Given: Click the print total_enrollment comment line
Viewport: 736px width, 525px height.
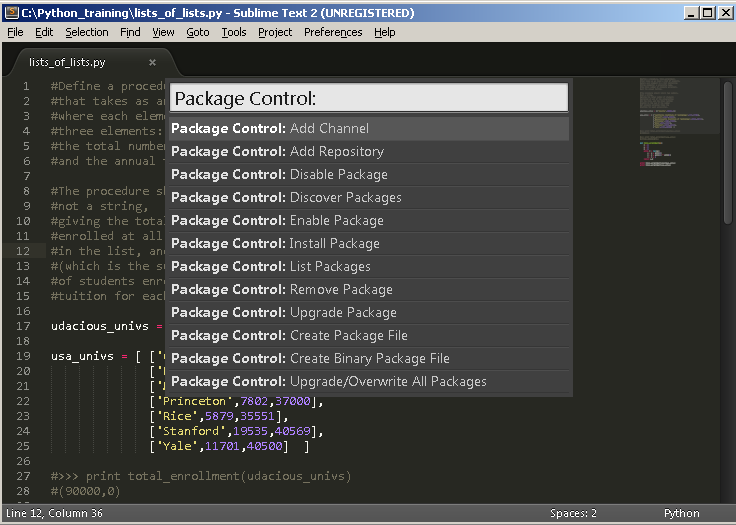Looking at the screenshot, I should click(x=201, y=476).
